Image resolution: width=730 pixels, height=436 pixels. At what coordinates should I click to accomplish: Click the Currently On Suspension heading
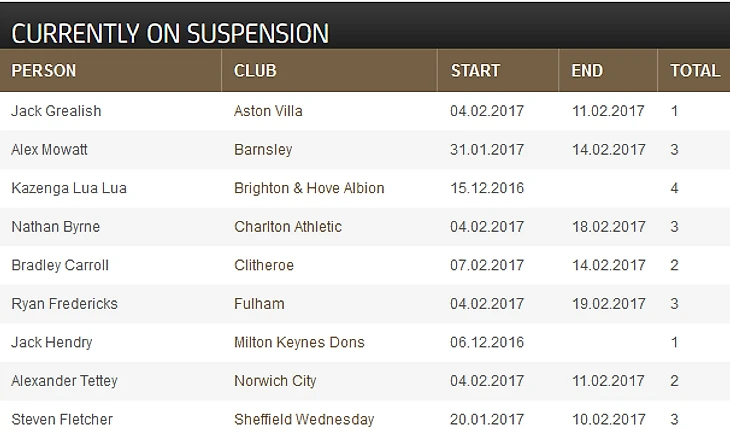pyautogui.click(x=170, y=34)
